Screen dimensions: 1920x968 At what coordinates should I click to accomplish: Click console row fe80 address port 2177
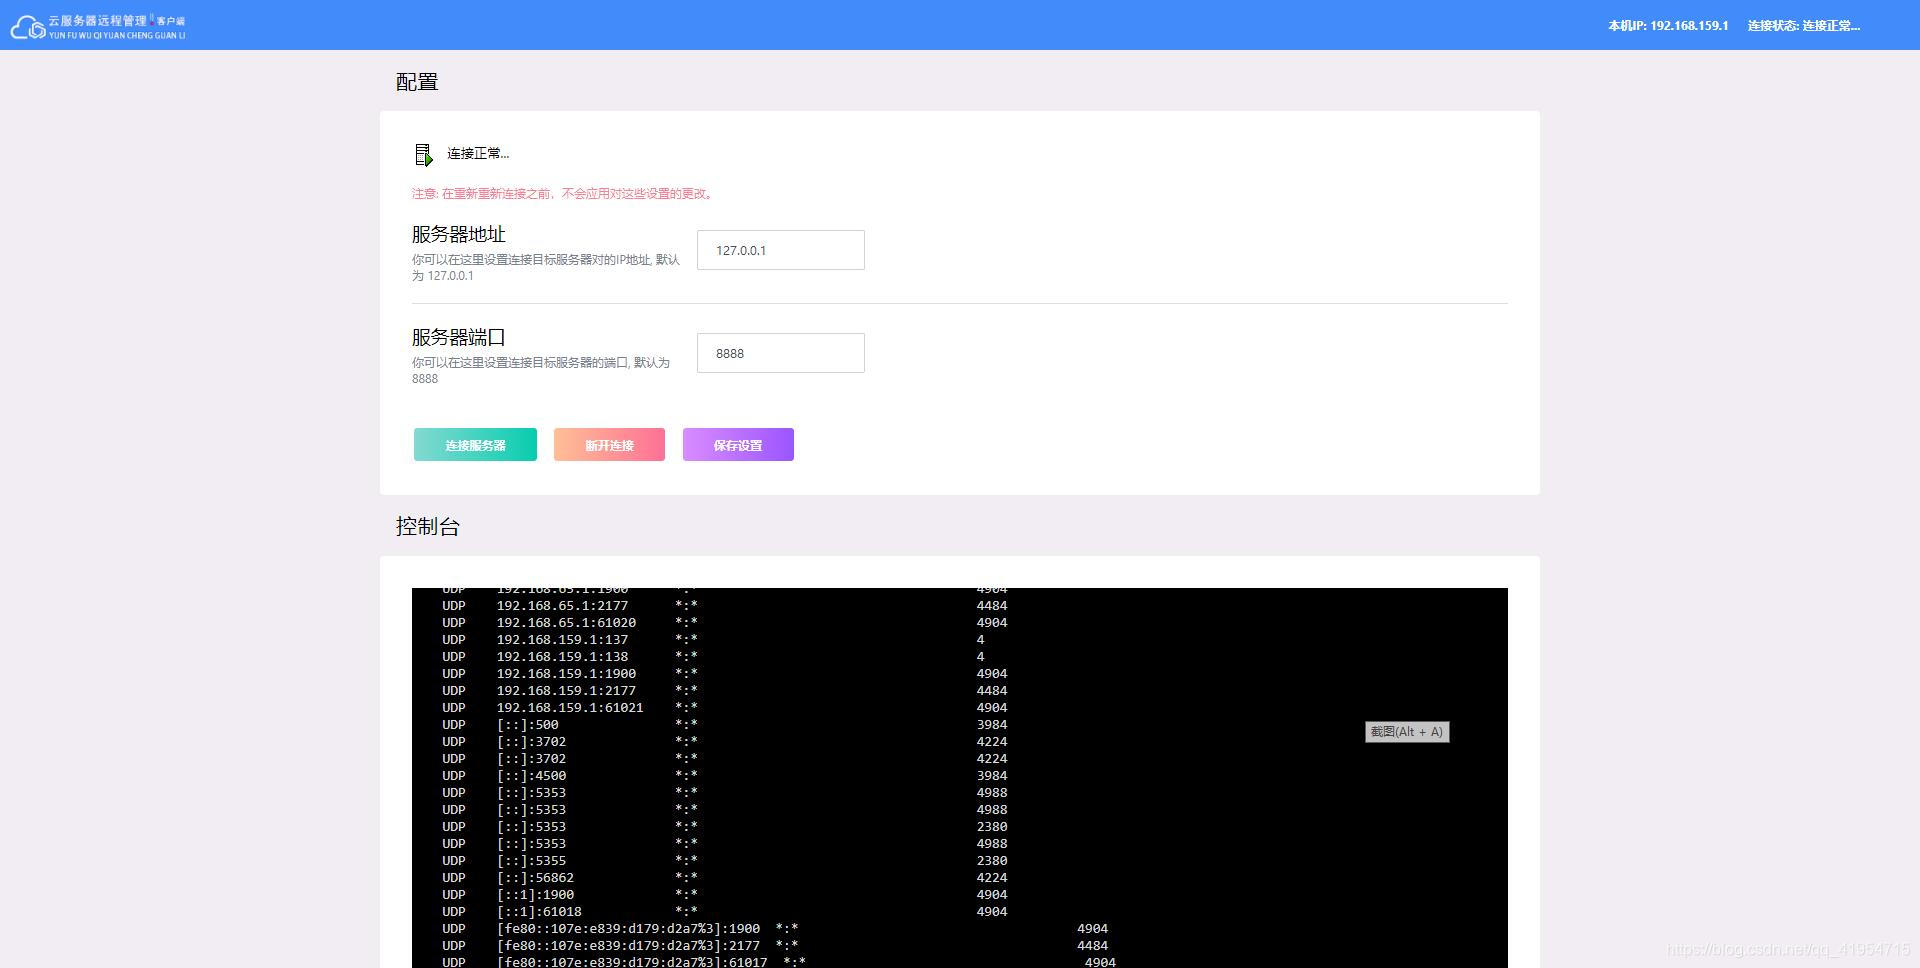(x=775, y=946)
